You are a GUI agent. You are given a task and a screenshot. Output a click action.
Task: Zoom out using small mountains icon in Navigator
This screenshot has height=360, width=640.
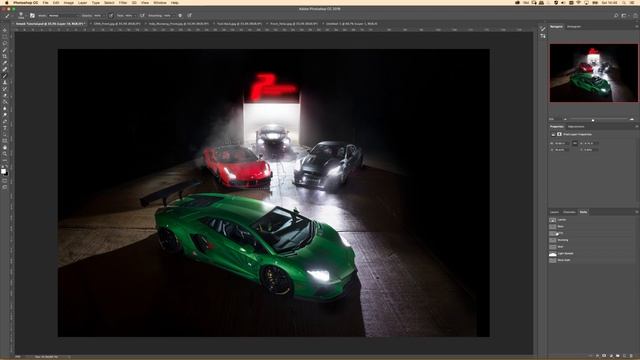coord(565,119)
